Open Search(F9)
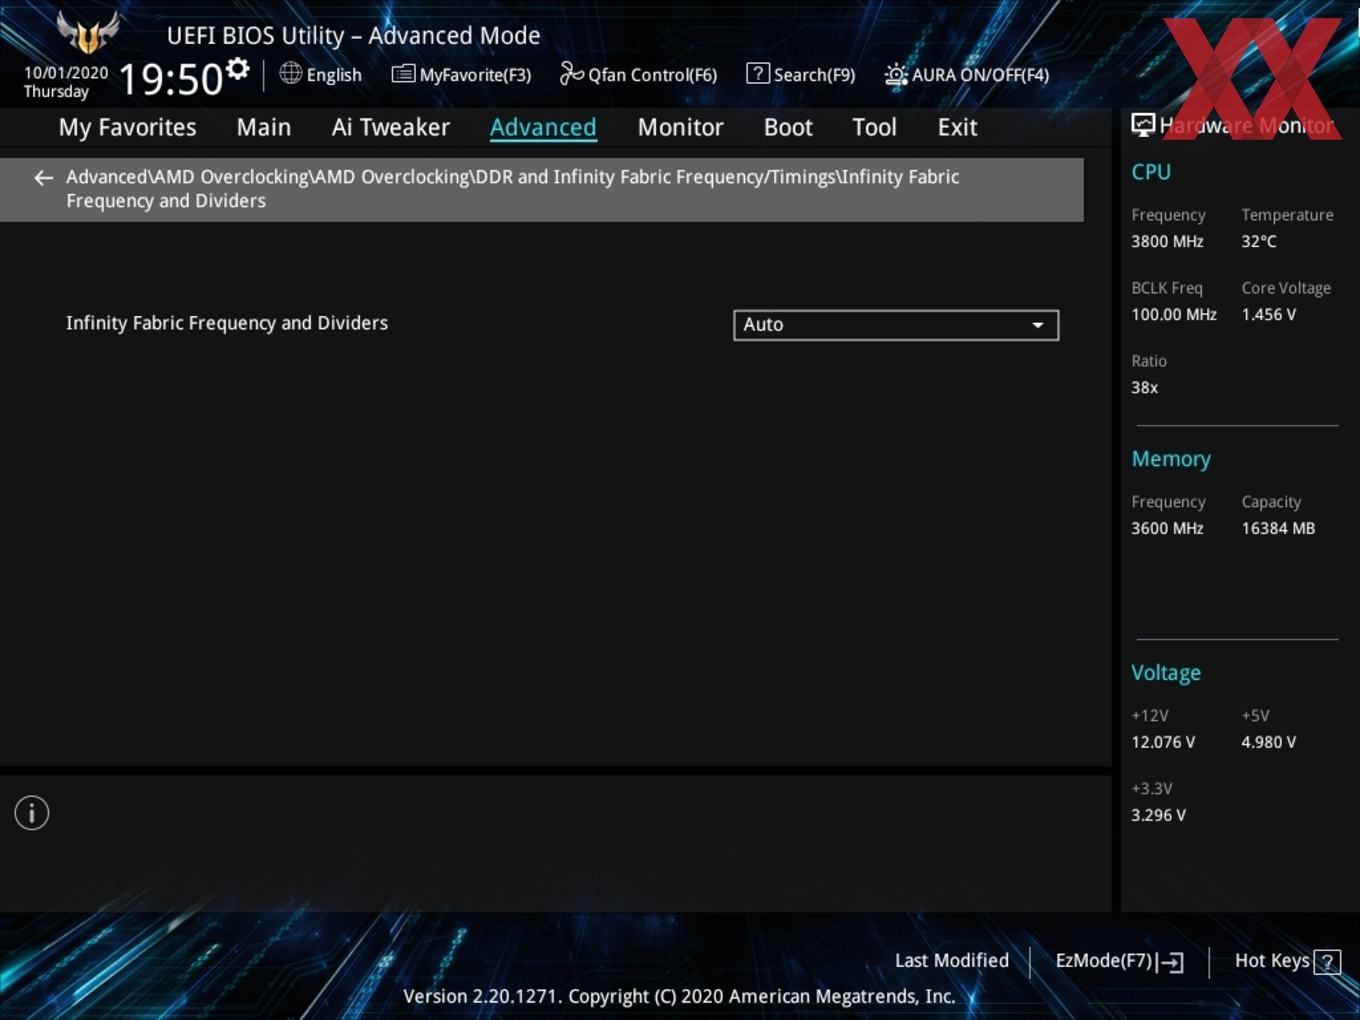This screenshot has width=1360, height=1020. tap(801, 74)
